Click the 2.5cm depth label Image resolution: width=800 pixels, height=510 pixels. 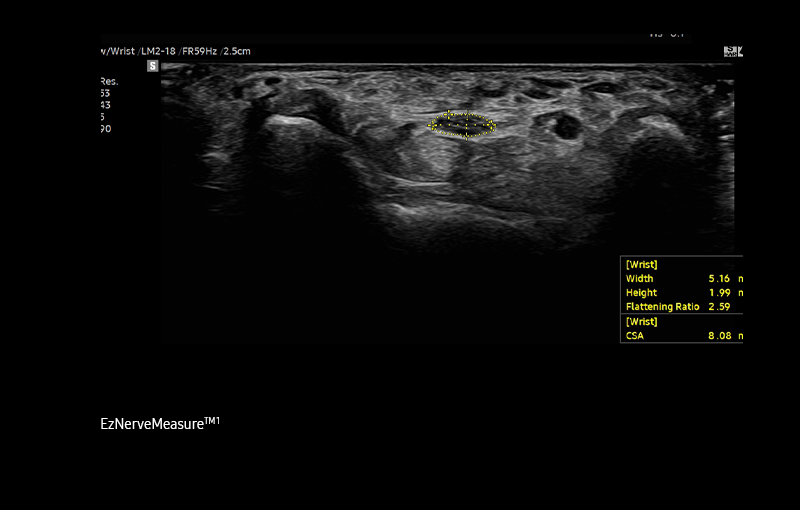point(236,50)
